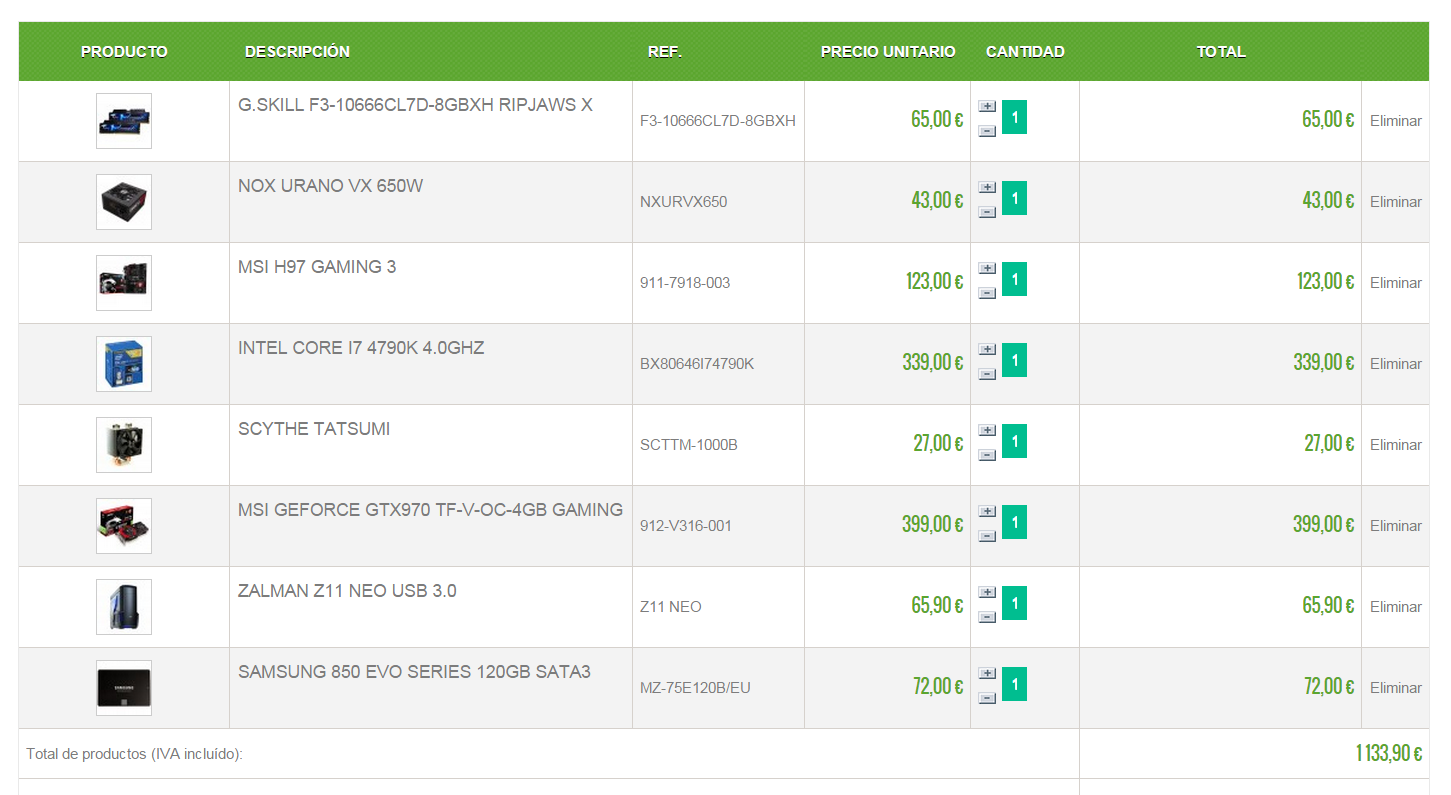The height and width of the screenshot is (795, 1451).
Task: Select reference text BX80646I74790K
Action: tap(697, 364)
